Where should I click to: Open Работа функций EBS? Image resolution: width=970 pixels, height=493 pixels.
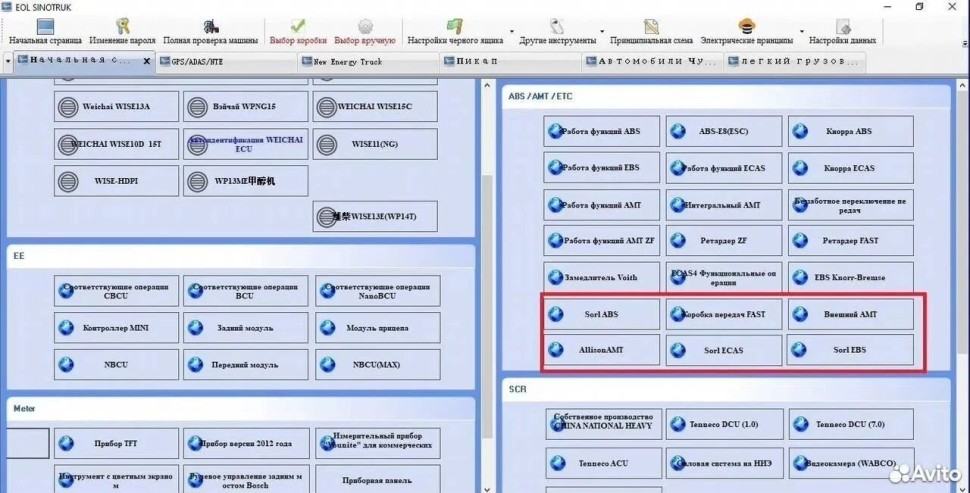pos(601,168)
